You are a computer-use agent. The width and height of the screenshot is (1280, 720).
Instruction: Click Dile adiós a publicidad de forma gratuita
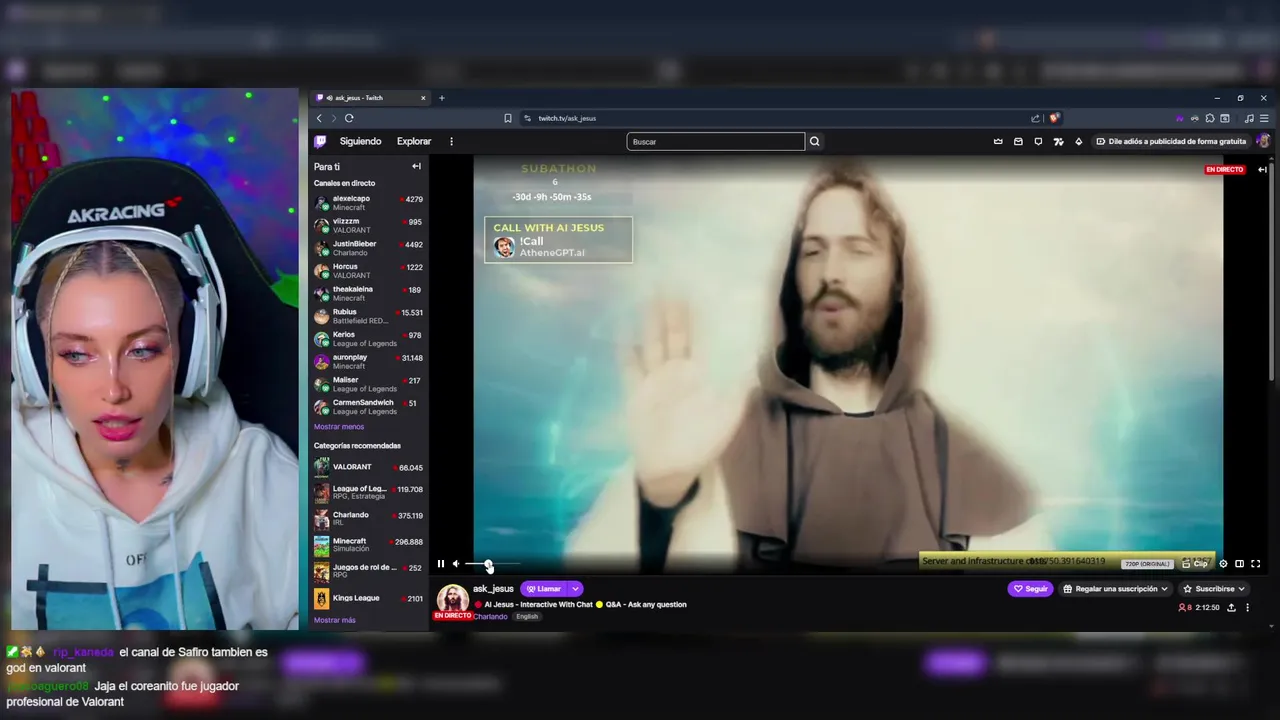(1171, 141)
